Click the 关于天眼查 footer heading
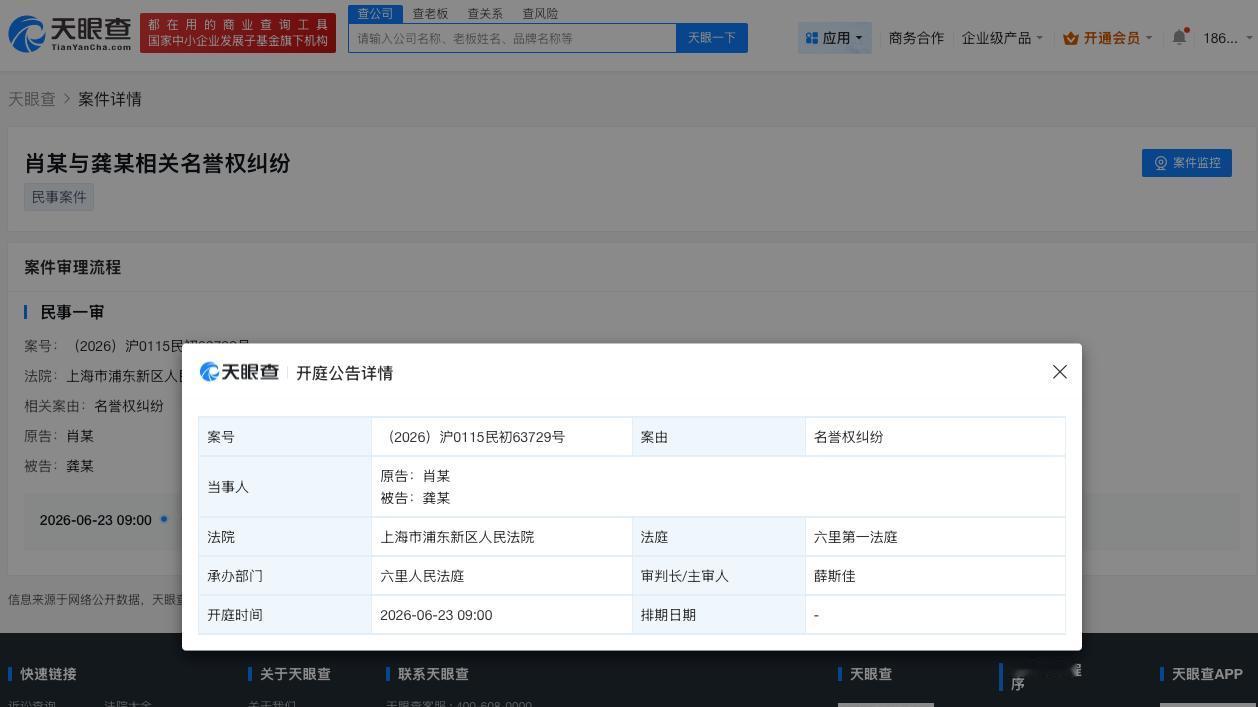Image resolution: width=1258 pixels, height=707 pixels. click(x=295, y=674)
